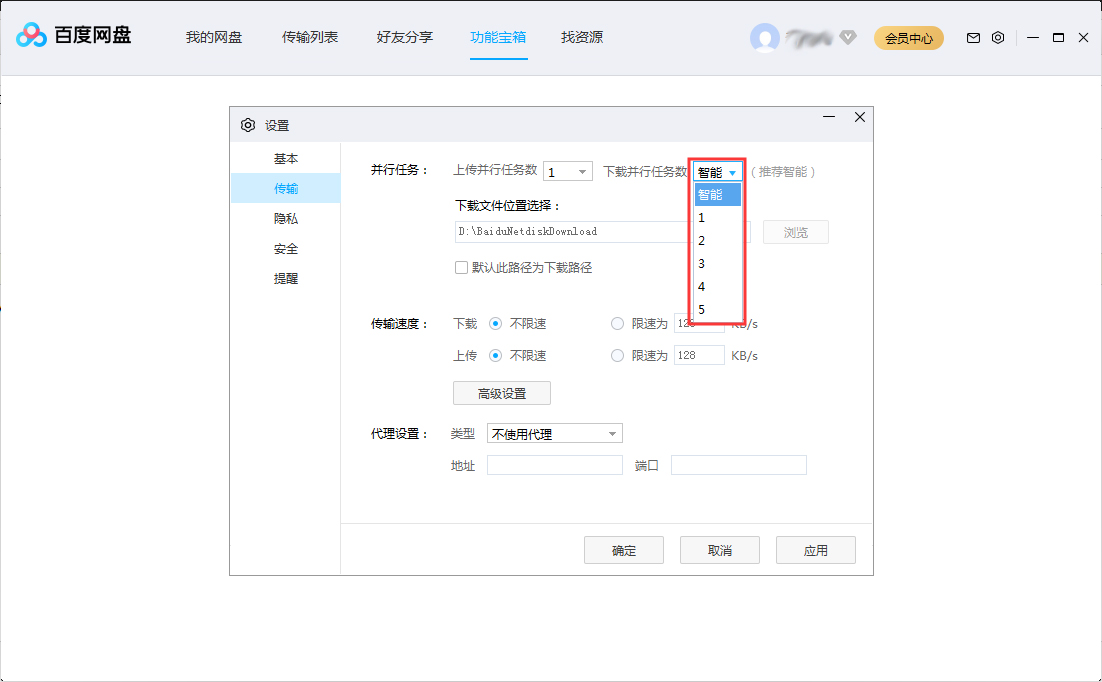Switch to the 找资源 tab
Screen dimensions: 1102x682
click(x=581, y=37)
